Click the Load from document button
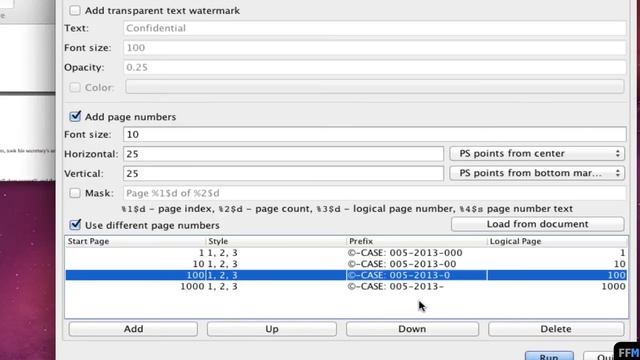Image resolution: width=640 pixels, height=360 pixels. tap(538, 224)
